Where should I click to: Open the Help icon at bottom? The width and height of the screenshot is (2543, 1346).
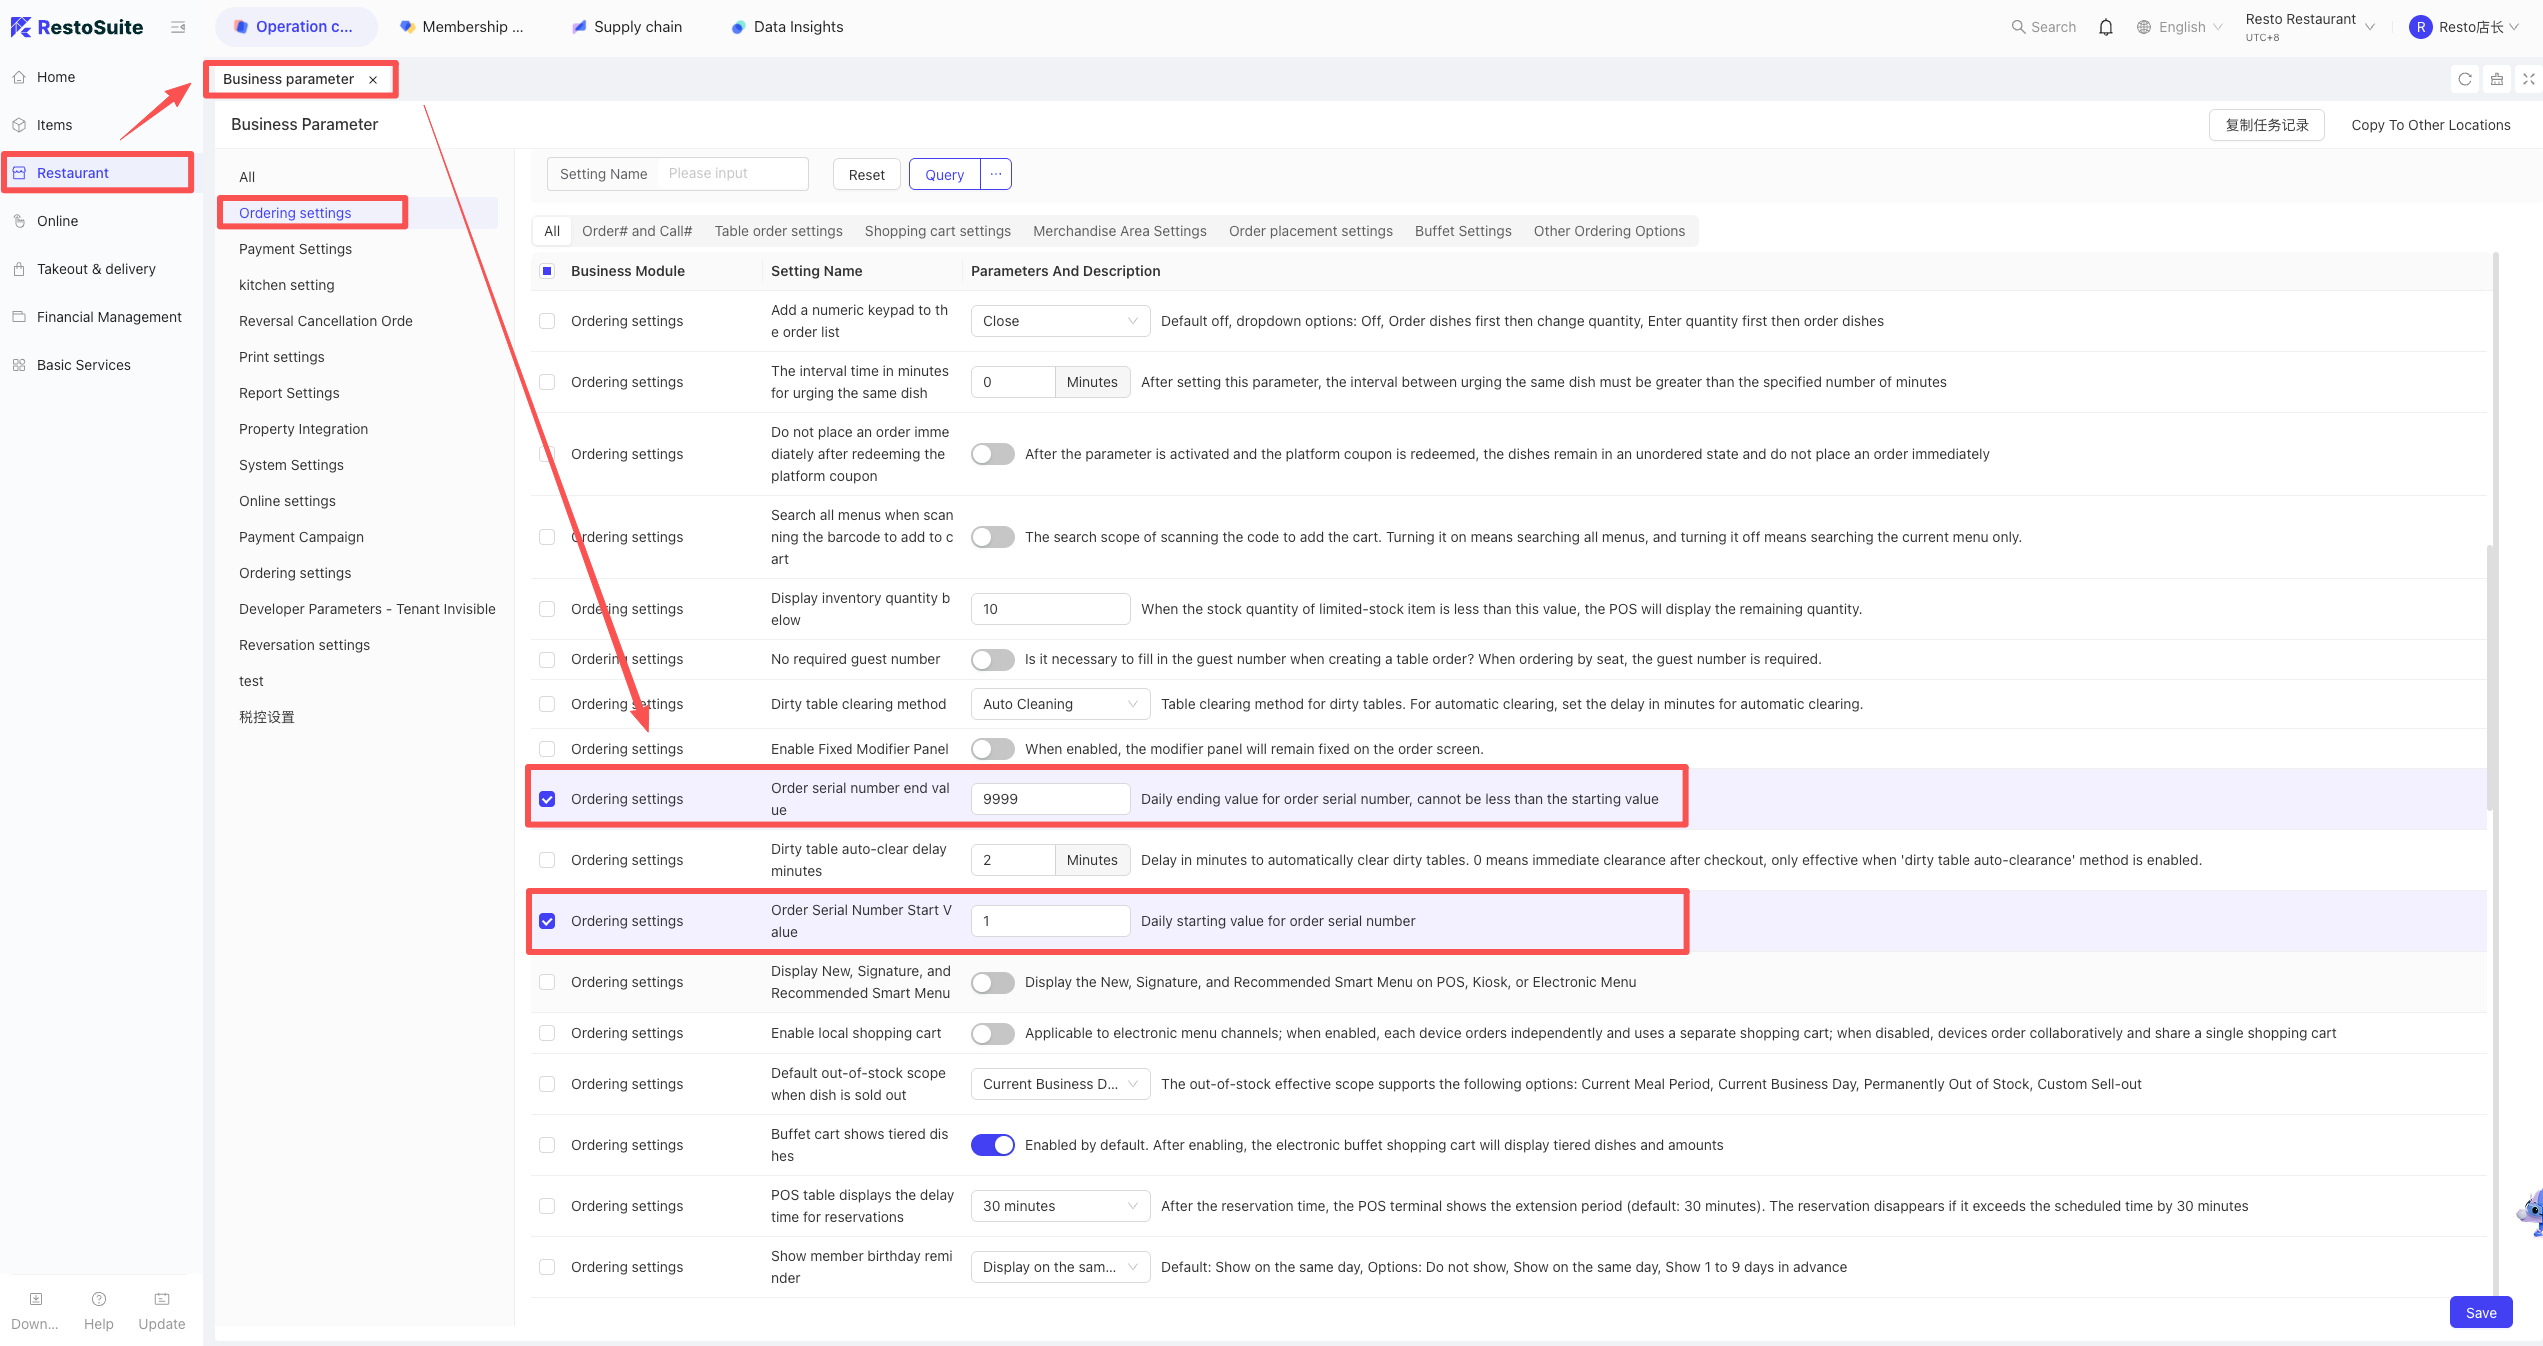[99, 1299]
